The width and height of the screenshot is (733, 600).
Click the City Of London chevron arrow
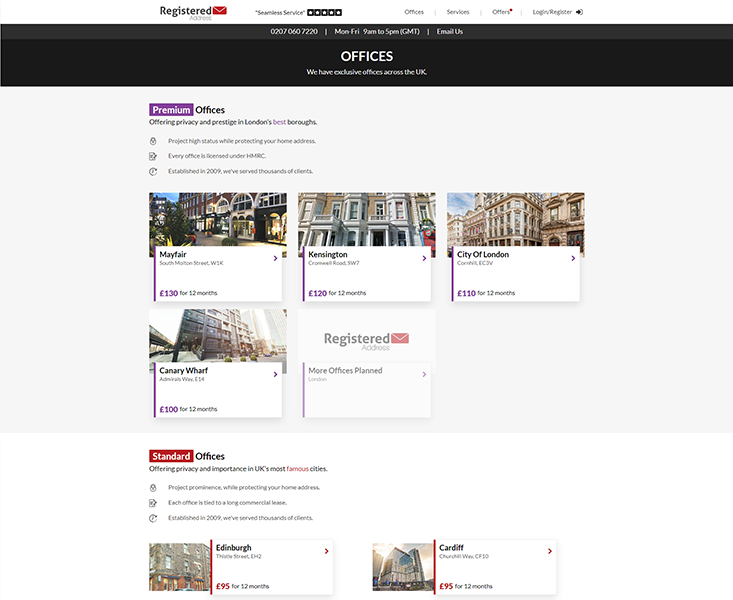click(x=573, y=258)
